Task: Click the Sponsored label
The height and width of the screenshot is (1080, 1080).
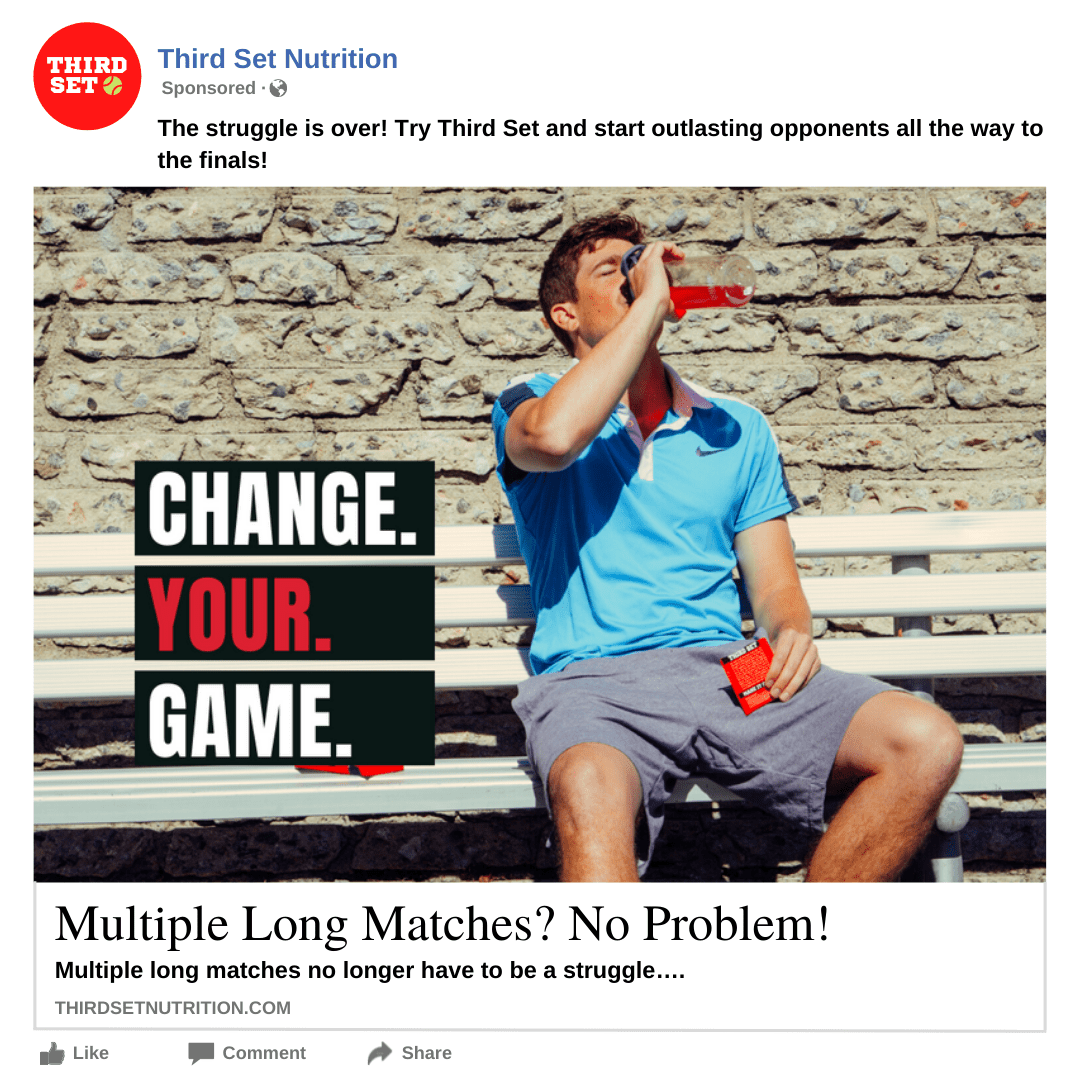Action: 208,88
